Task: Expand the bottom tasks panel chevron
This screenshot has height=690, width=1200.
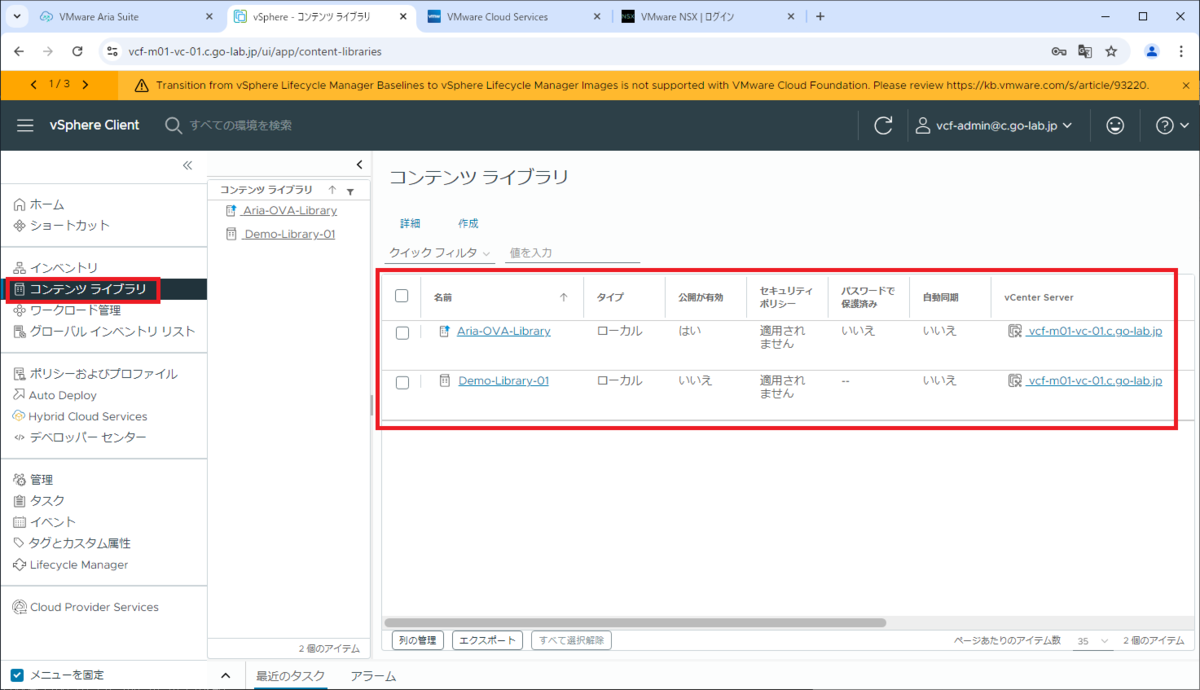Action: pos(225,676)
